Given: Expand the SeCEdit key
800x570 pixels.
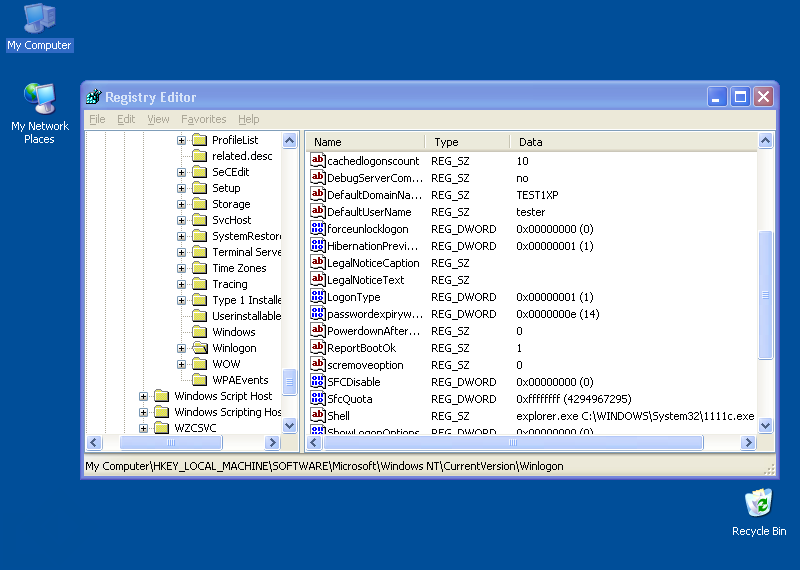Looking at the screenshot, I should click(181, 172).
